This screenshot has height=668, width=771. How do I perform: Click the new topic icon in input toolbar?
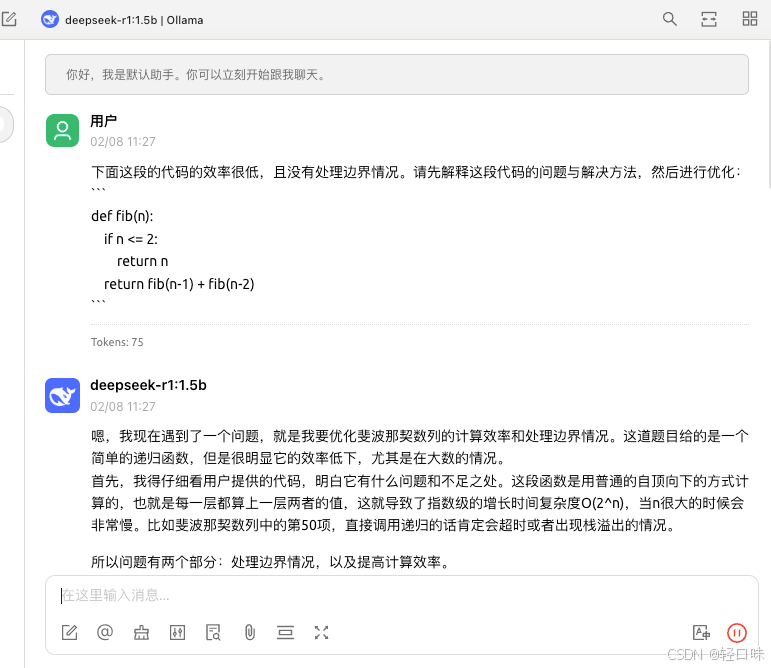pos(69,632)
